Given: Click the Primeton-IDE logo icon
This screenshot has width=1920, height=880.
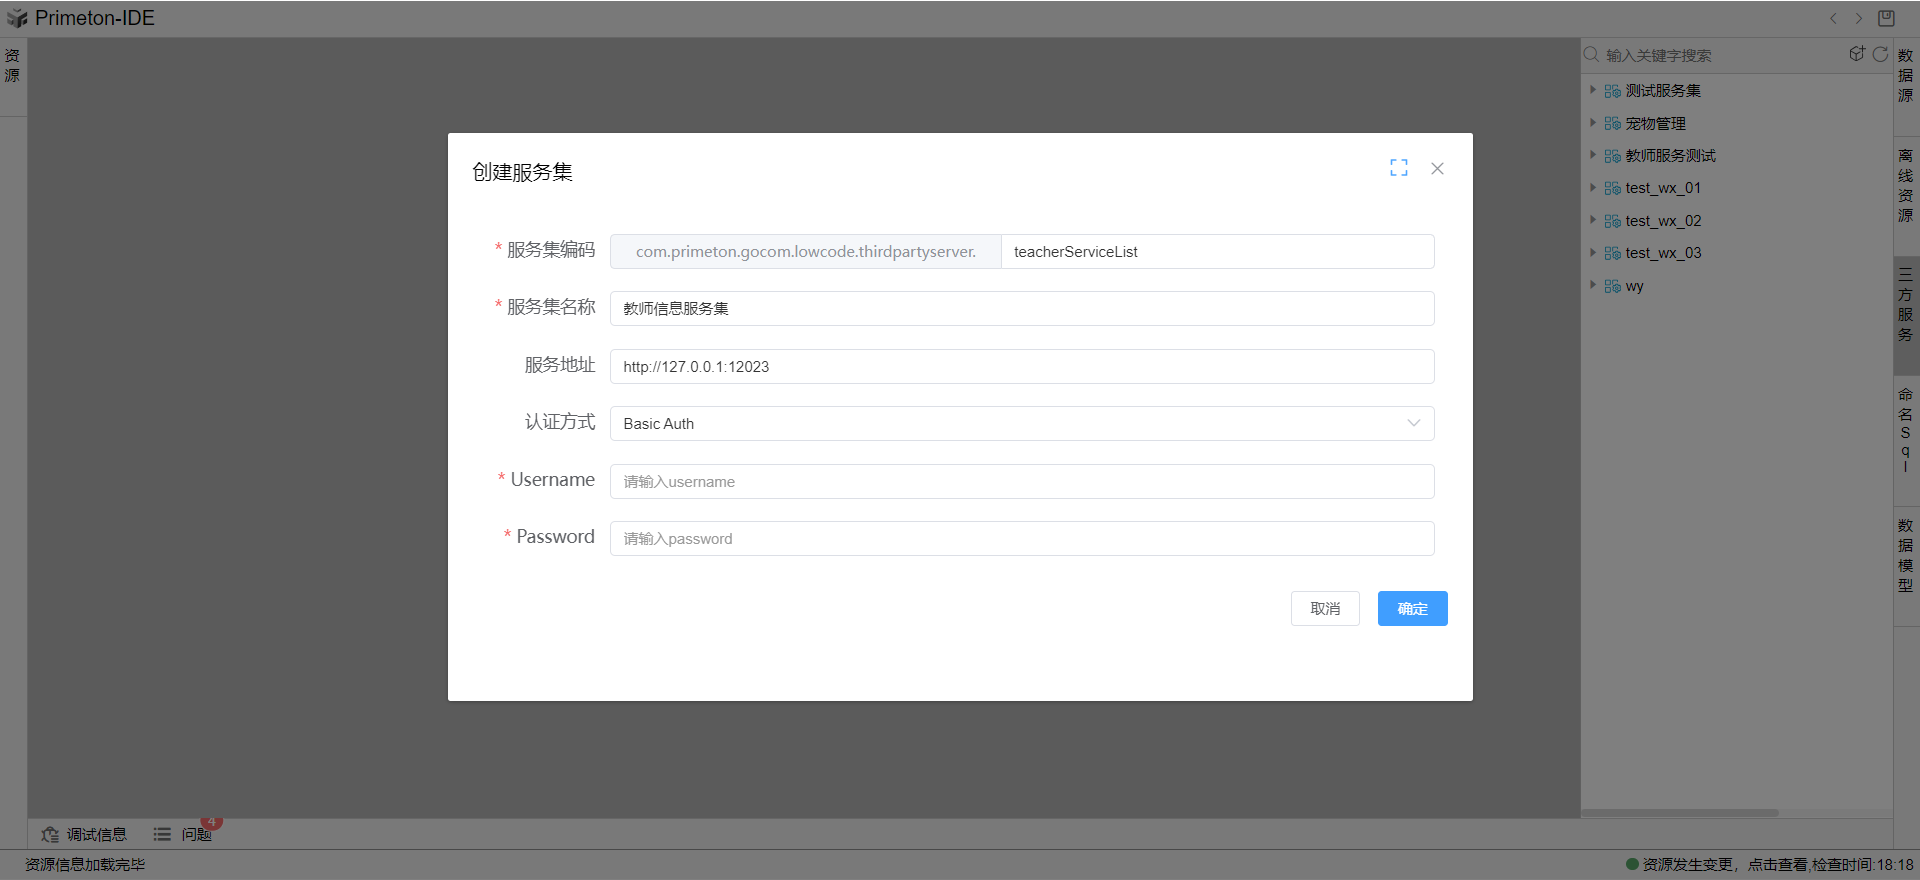Looking at the screenshot, I should pos(17,18).
